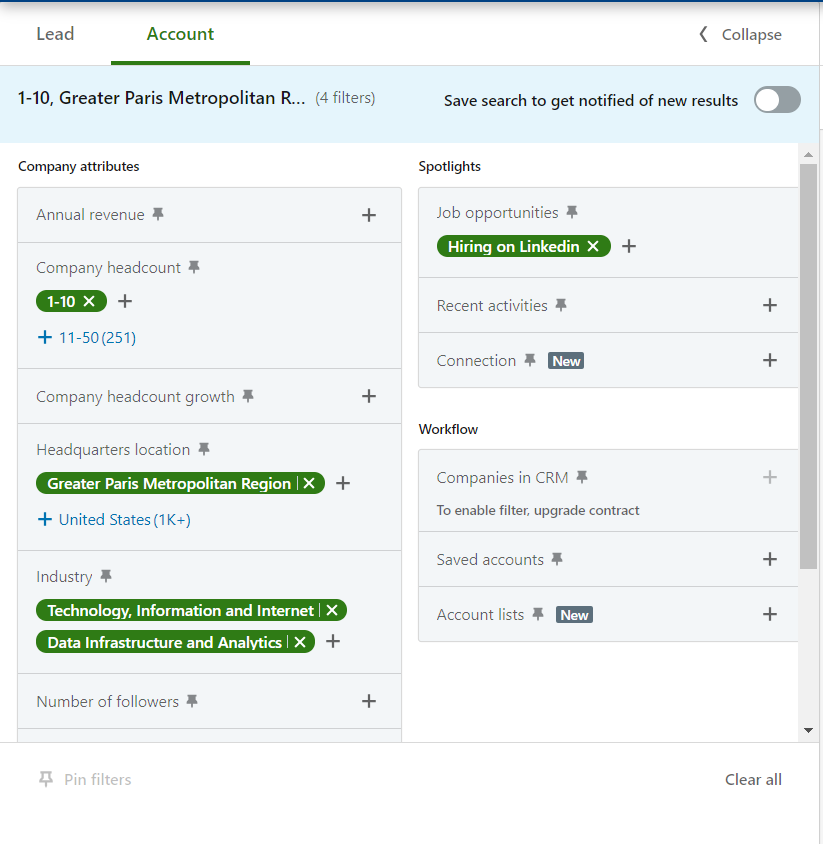Toggle the save search notification switch

click(x=777, y=100)
